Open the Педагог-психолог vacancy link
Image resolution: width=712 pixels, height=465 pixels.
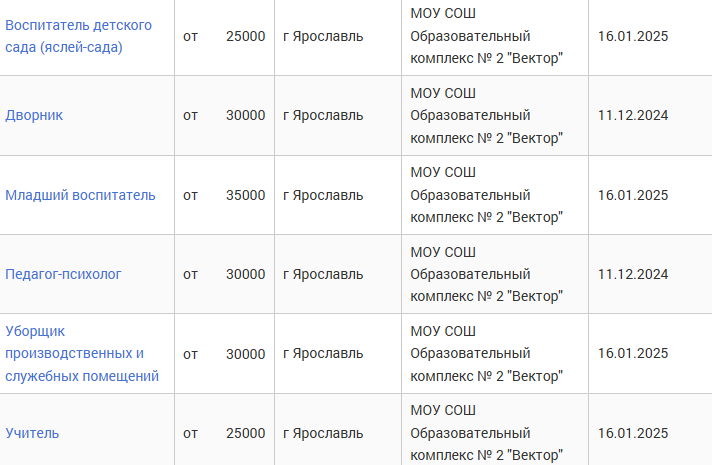63,274
